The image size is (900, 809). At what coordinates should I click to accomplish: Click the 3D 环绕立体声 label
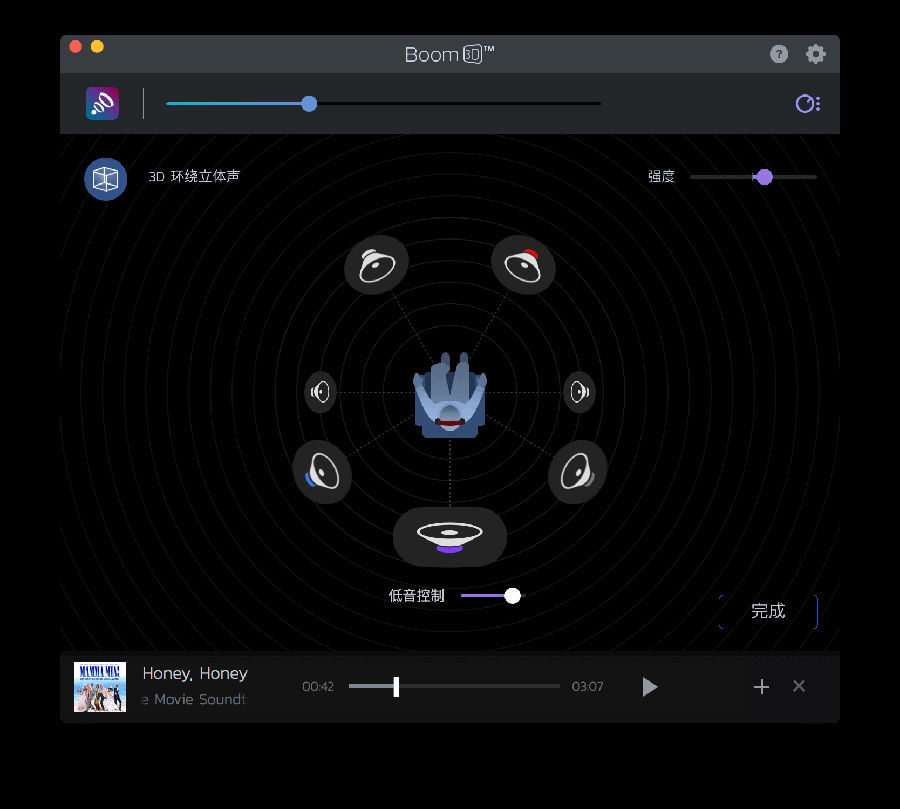click(x=194, y=176)
